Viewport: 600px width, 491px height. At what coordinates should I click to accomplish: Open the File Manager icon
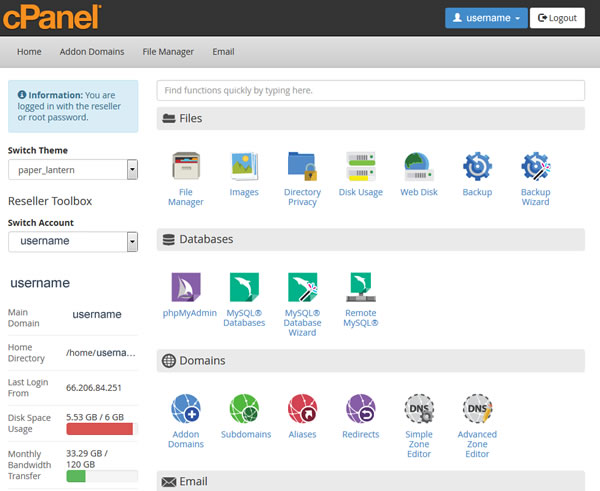(185, 167)
